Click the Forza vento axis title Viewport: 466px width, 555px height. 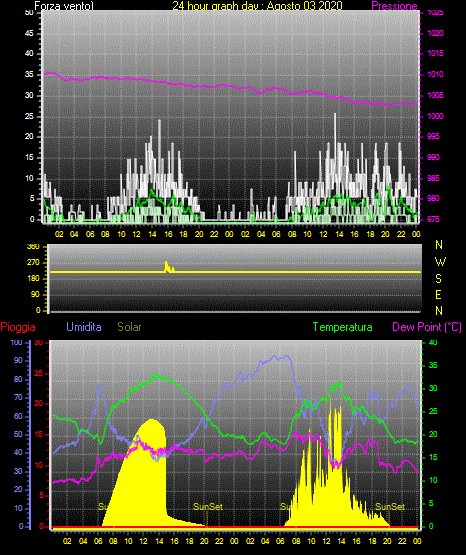click(64, 6)
